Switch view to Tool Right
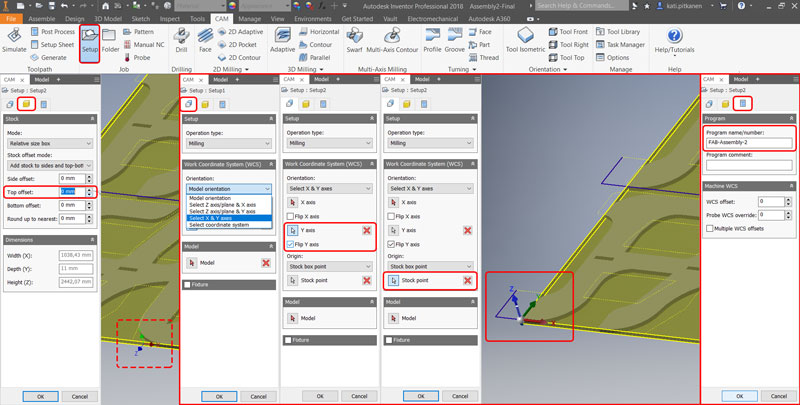The height and width of the screenshot is (405, 800). (568, 45)
